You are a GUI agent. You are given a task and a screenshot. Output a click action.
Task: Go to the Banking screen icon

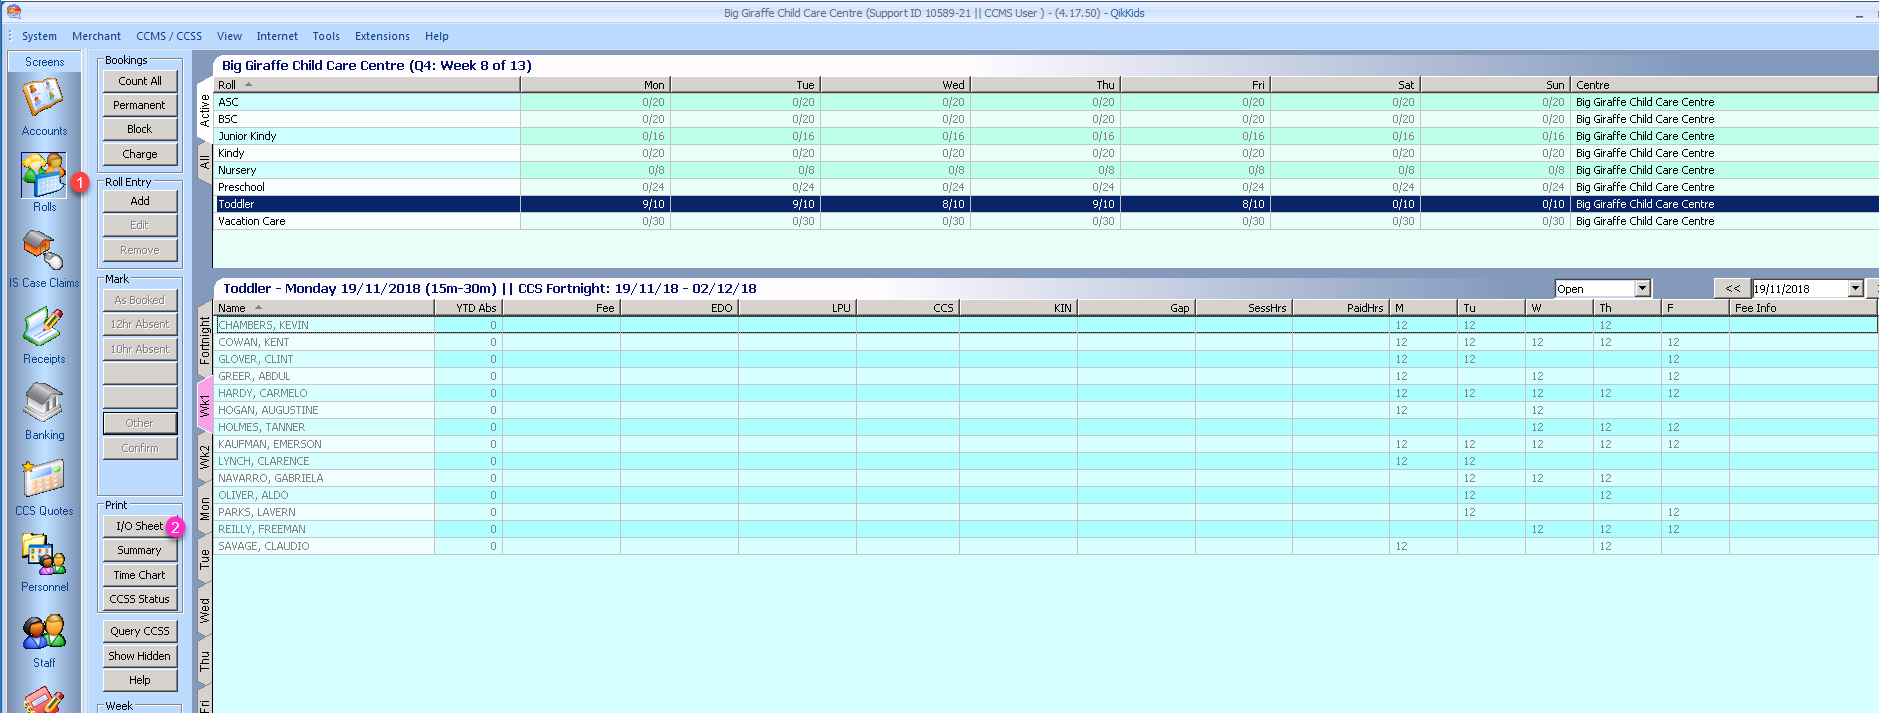(44, 404)
